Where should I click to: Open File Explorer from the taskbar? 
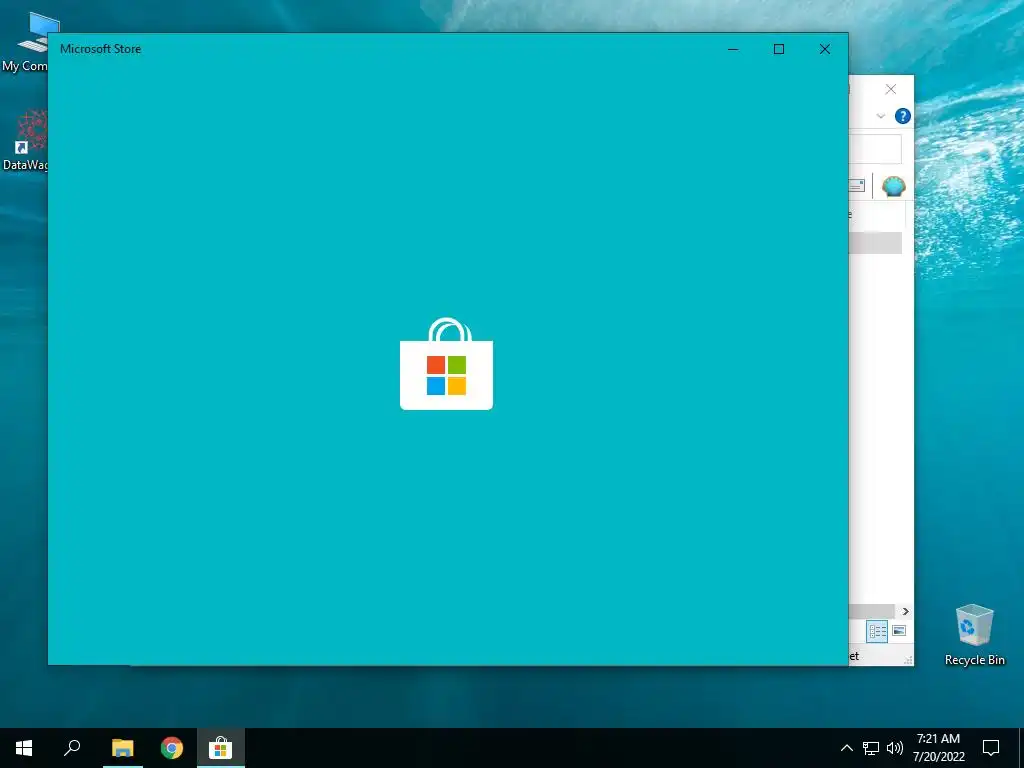(x=123, y=748)
